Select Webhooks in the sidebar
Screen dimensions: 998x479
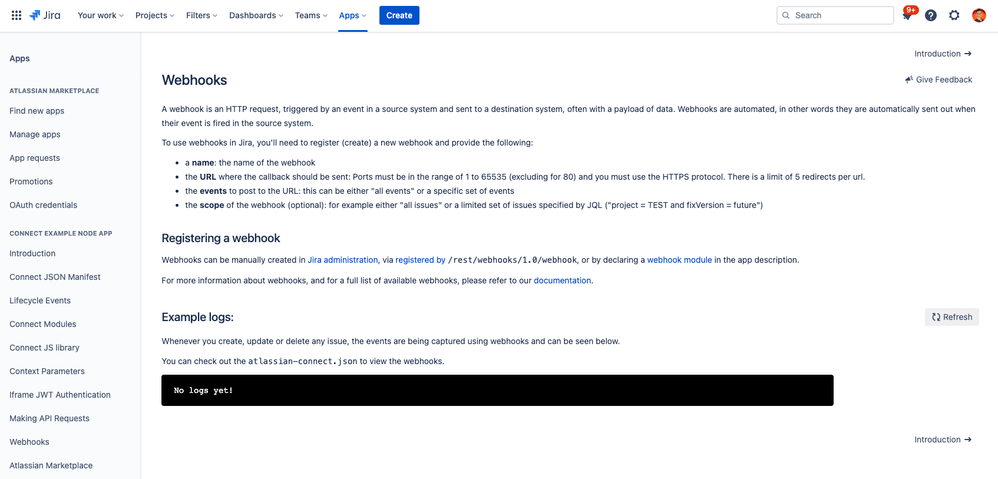[29, 441]
